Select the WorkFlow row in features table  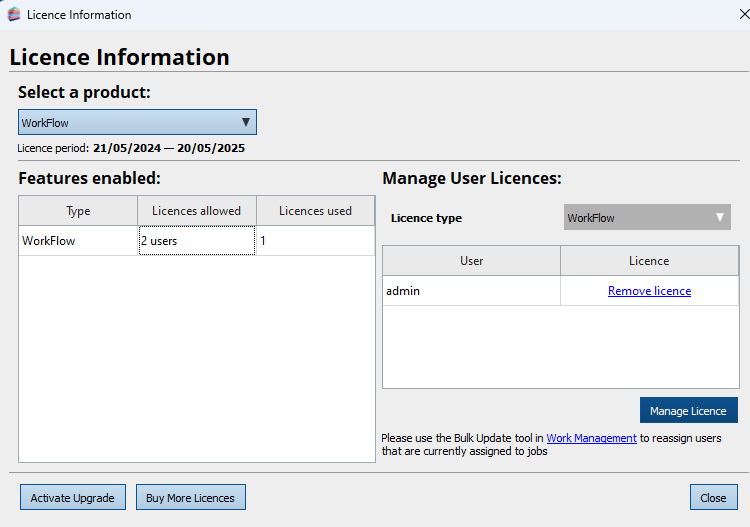pos(78,241)
